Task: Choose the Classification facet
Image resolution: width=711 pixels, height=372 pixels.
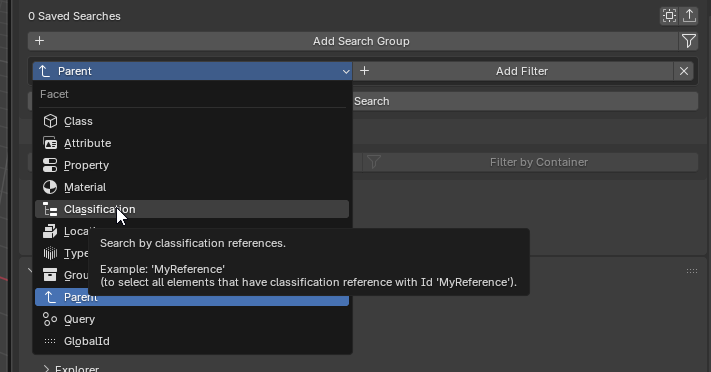Action: pos(192,209)
